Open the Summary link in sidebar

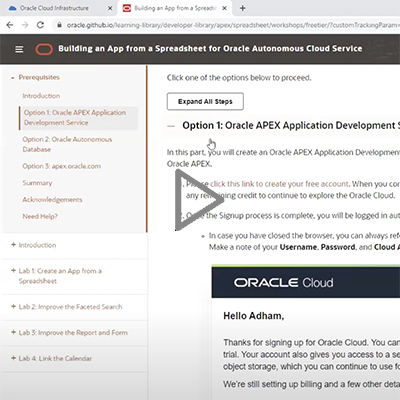click(37, 183)
